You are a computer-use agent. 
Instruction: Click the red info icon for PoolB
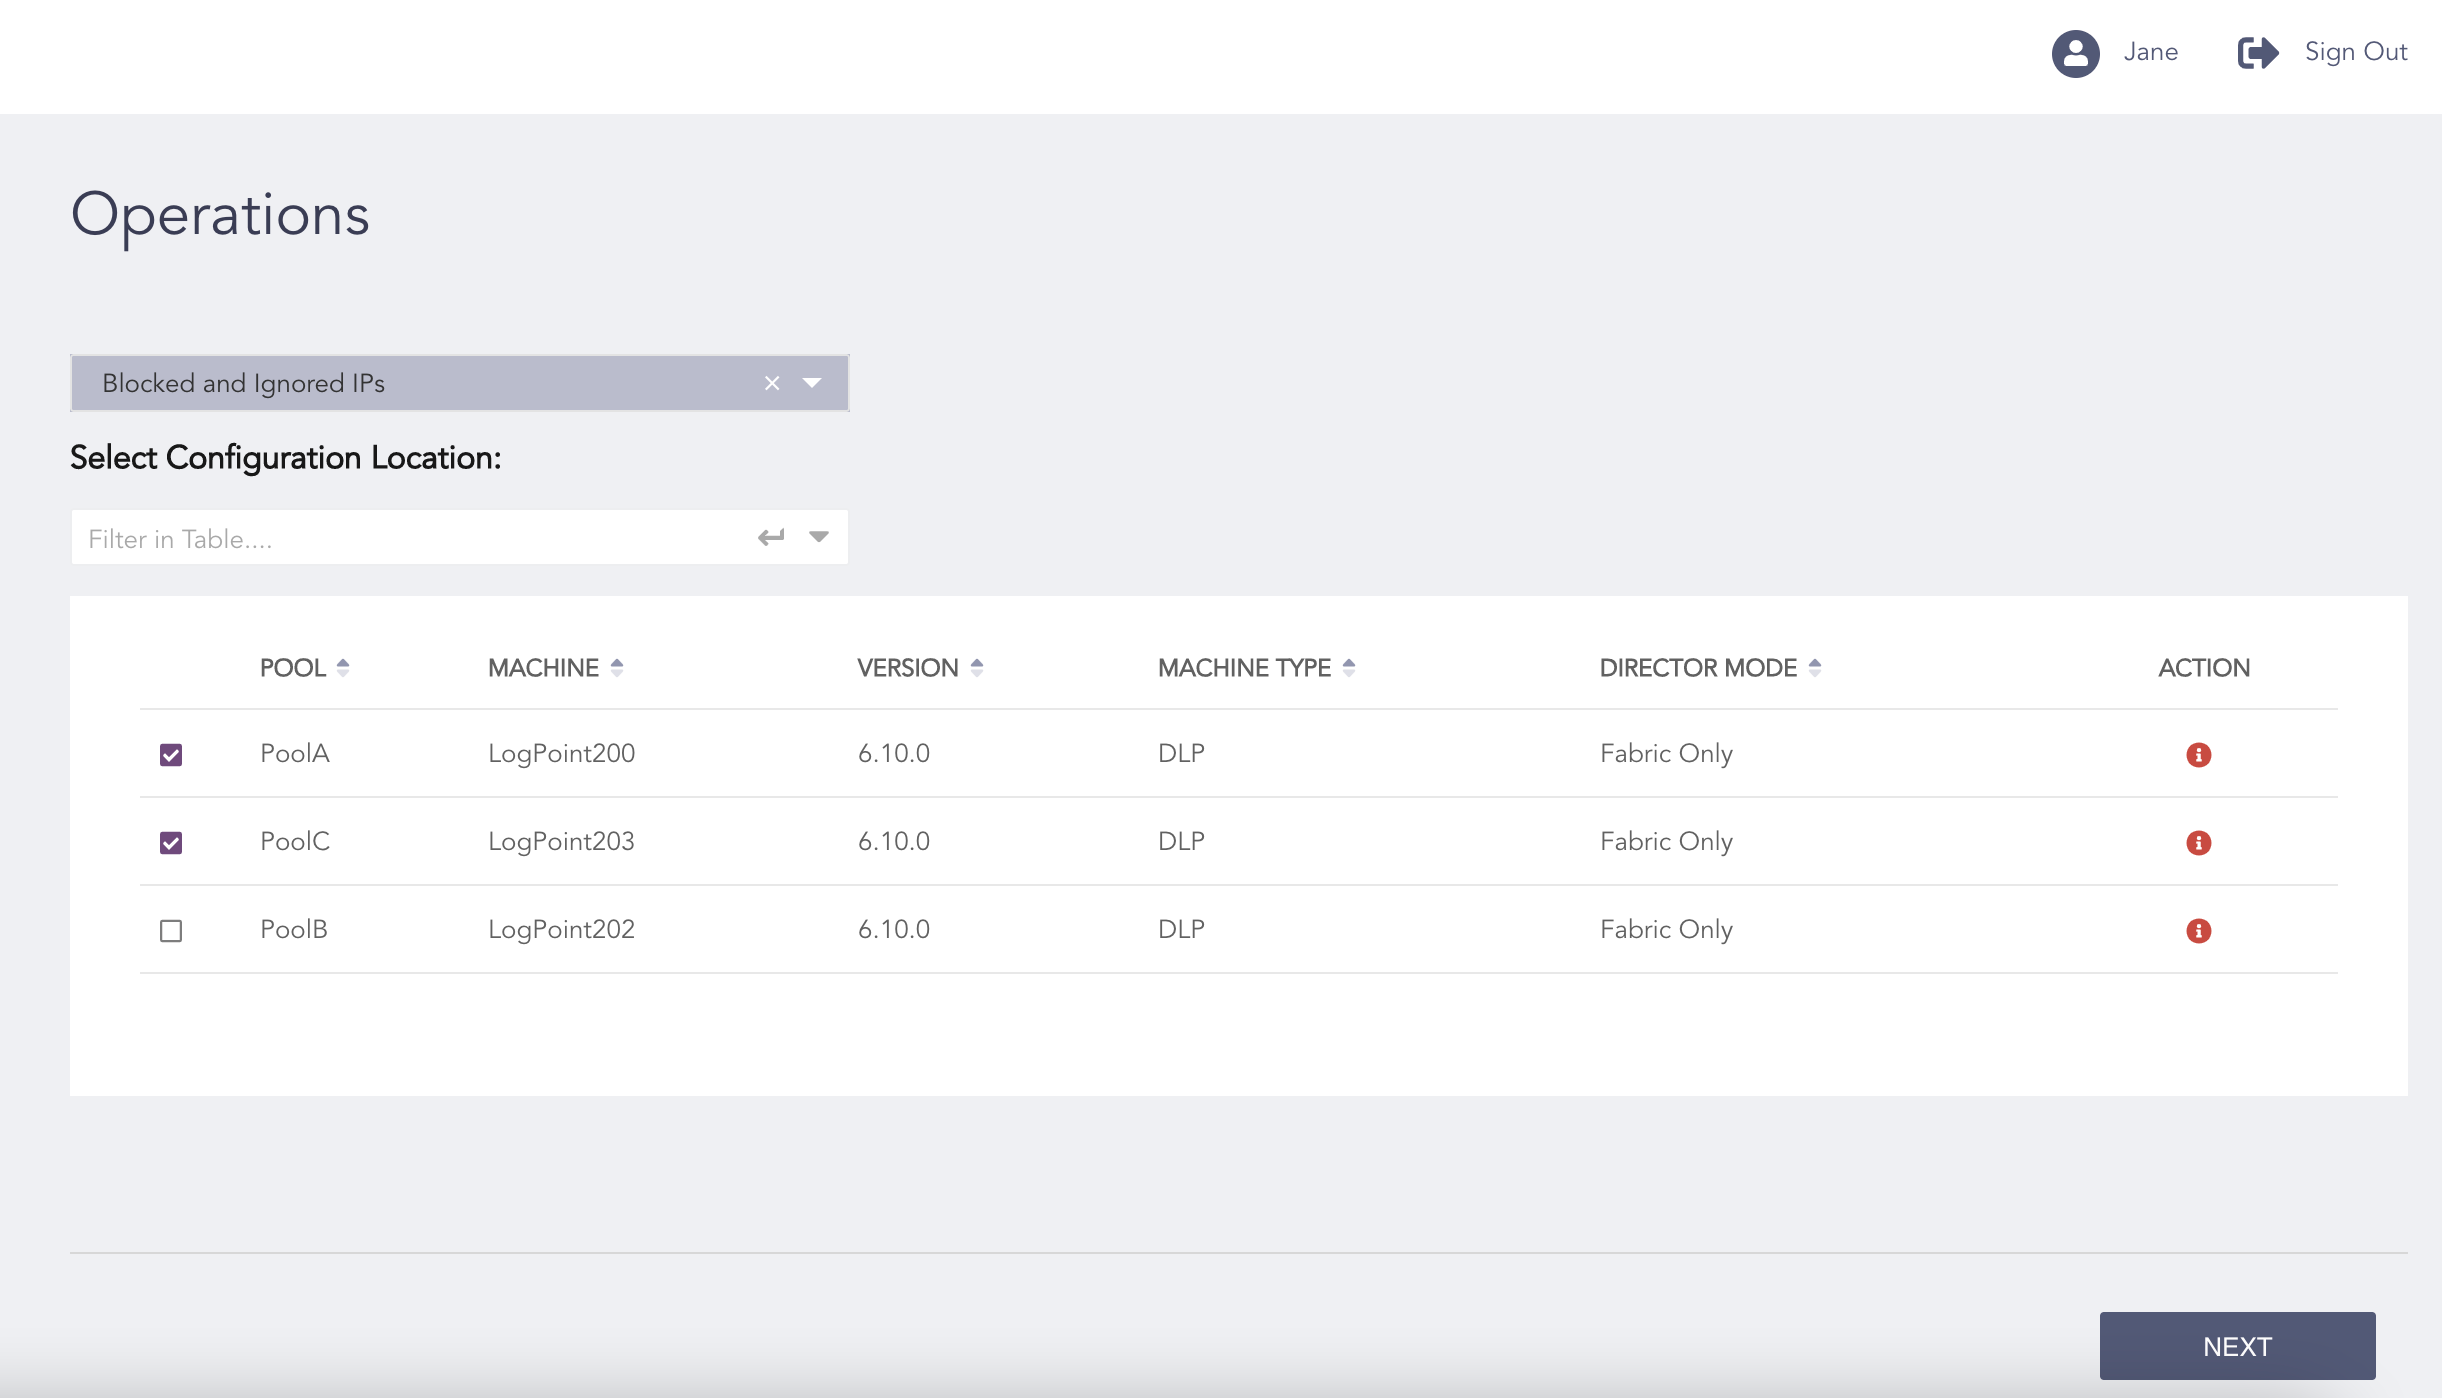[2198, 931]
